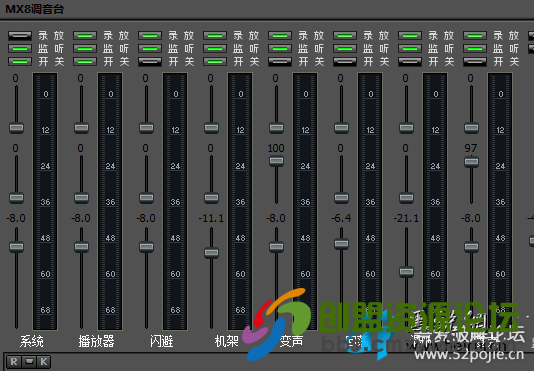Switch off 开关 for the 机架 channel

click(215, 61)
